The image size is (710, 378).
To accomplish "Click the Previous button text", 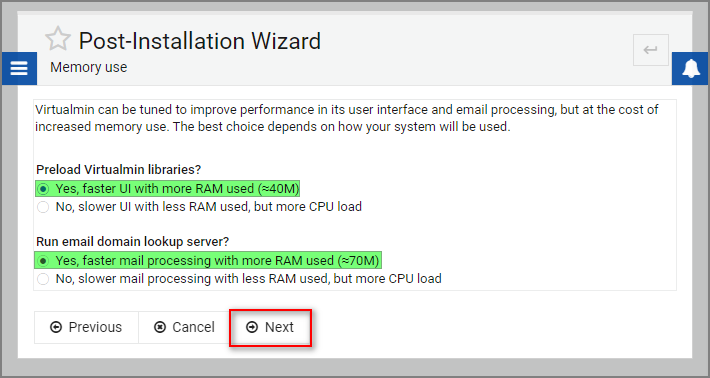I will click(x=95, y=327).
